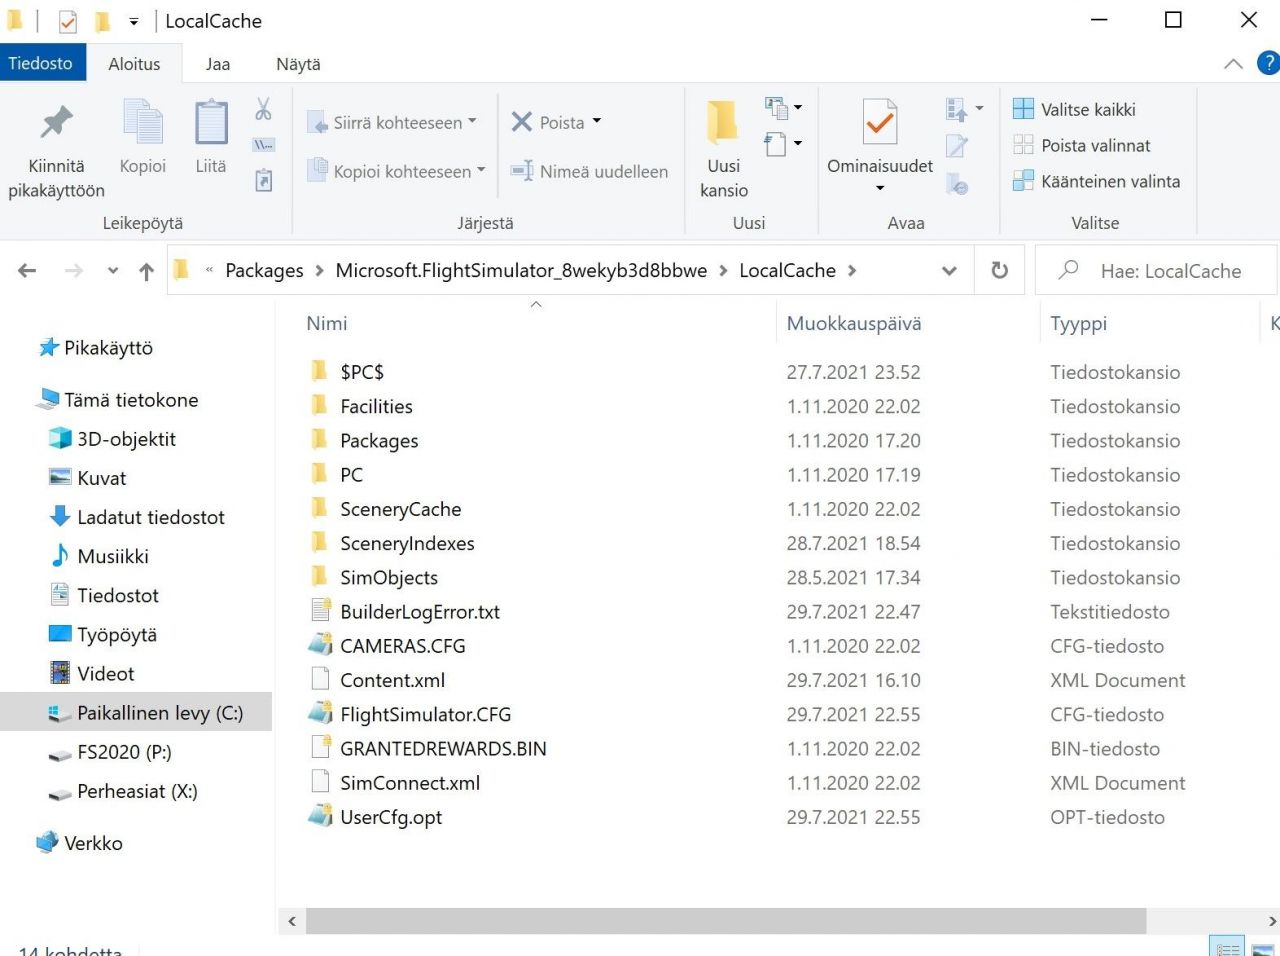Pin to quick access with Kiinnitä pikakäyttöön
This screenshot has width=1280, height=956.
[x=56, y=150]
